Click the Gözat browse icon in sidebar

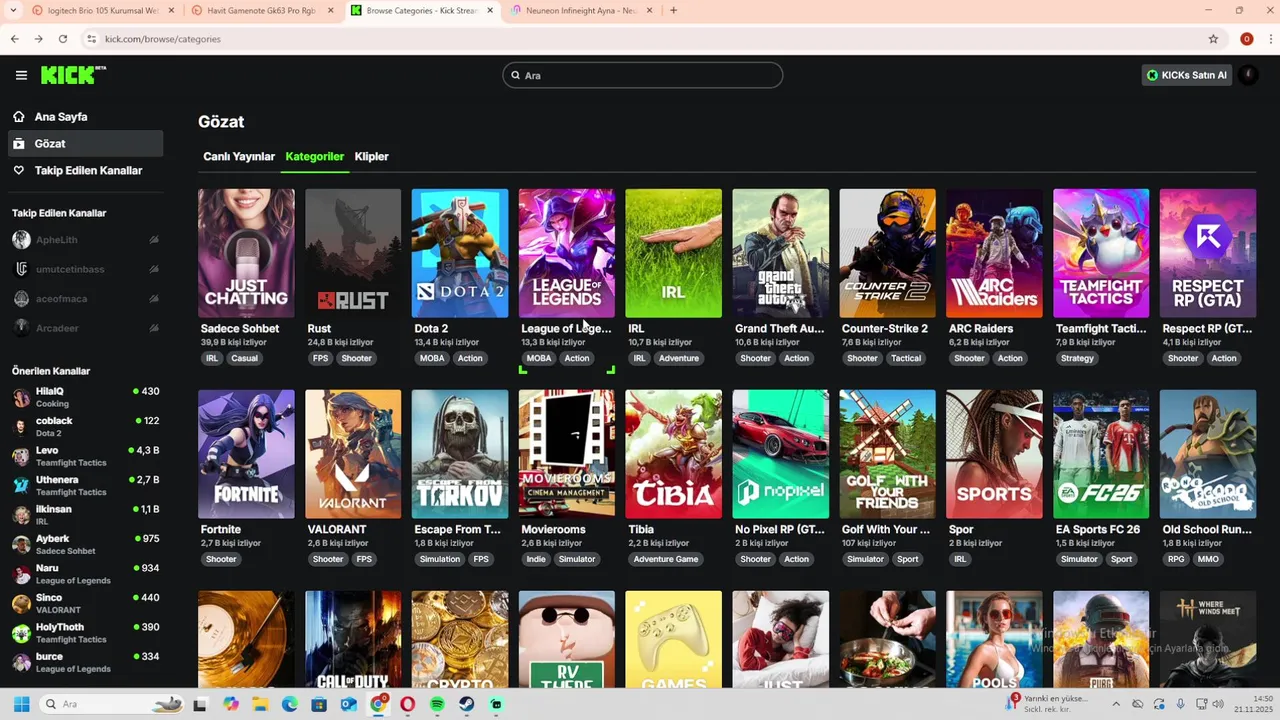(19, 144)
